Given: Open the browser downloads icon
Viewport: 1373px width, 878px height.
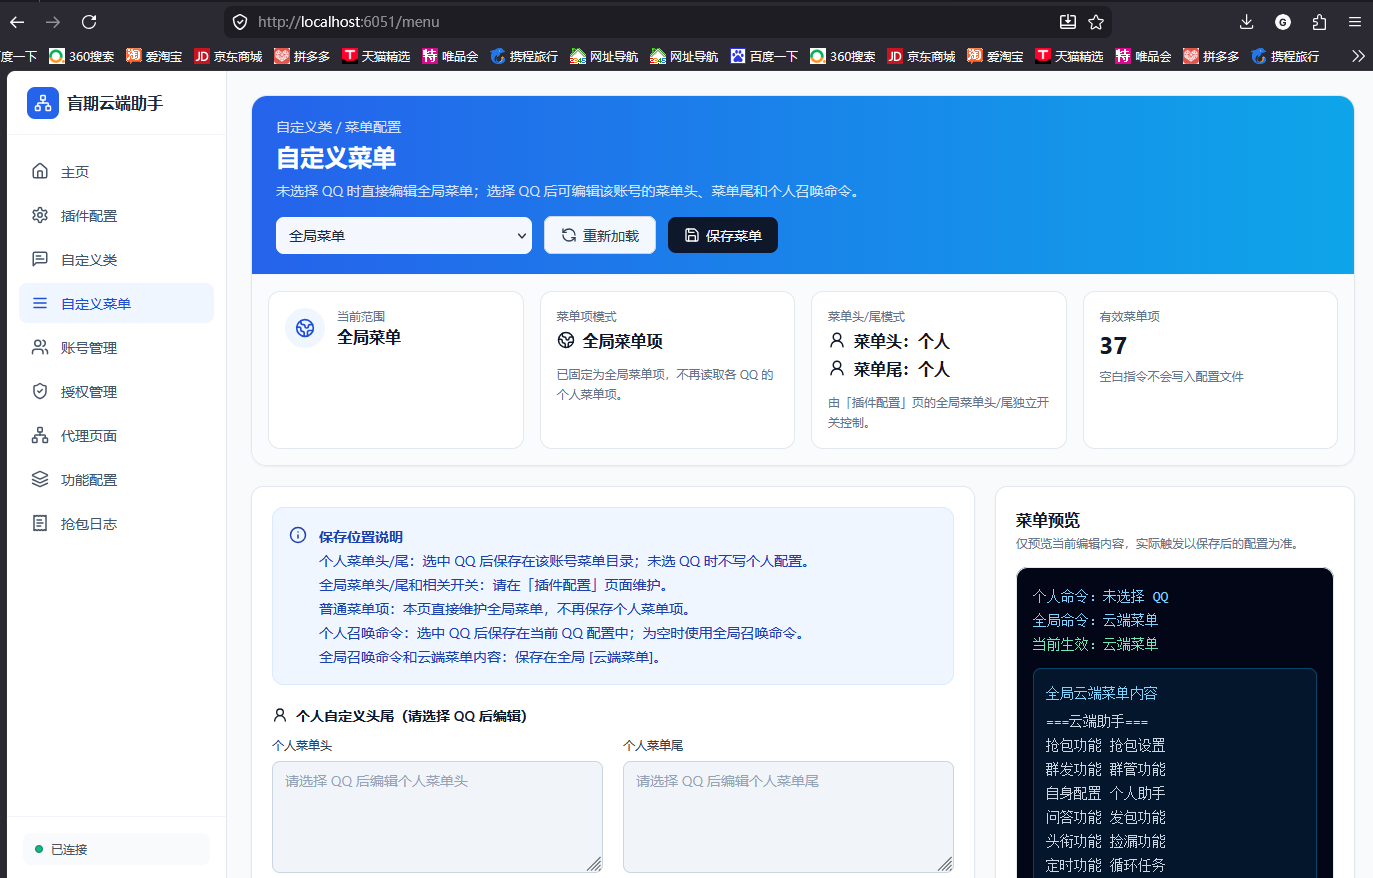Looking at the screenshot, I should click(x=1246, y=22).
